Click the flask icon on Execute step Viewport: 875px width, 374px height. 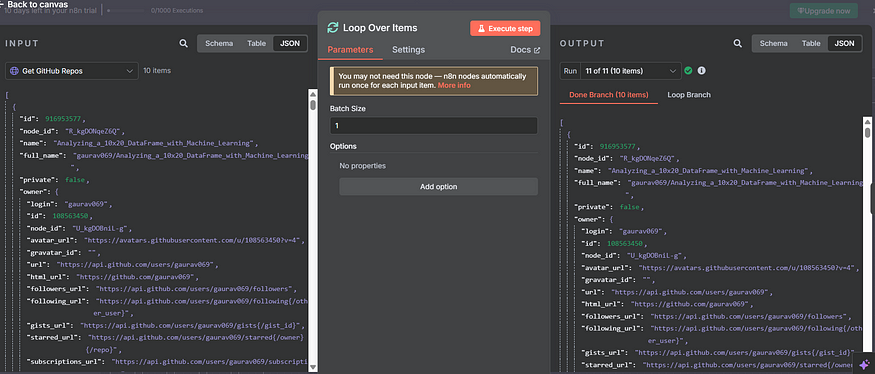coord(481,28)
